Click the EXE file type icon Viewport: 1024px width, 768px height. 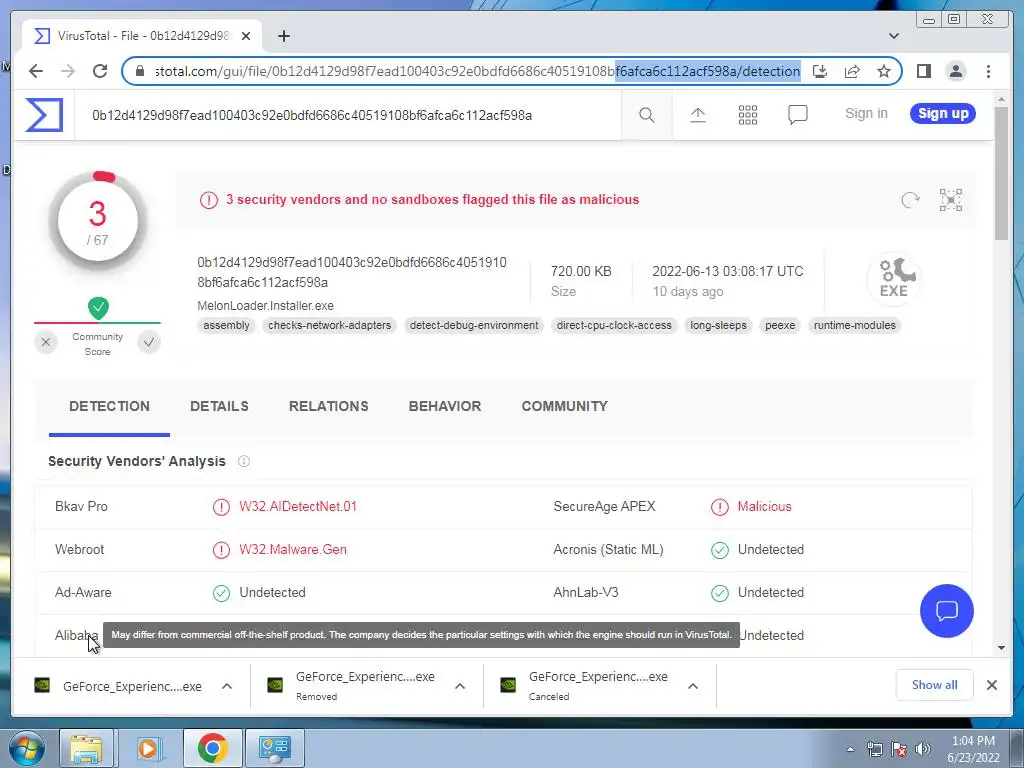pos(894,279)
